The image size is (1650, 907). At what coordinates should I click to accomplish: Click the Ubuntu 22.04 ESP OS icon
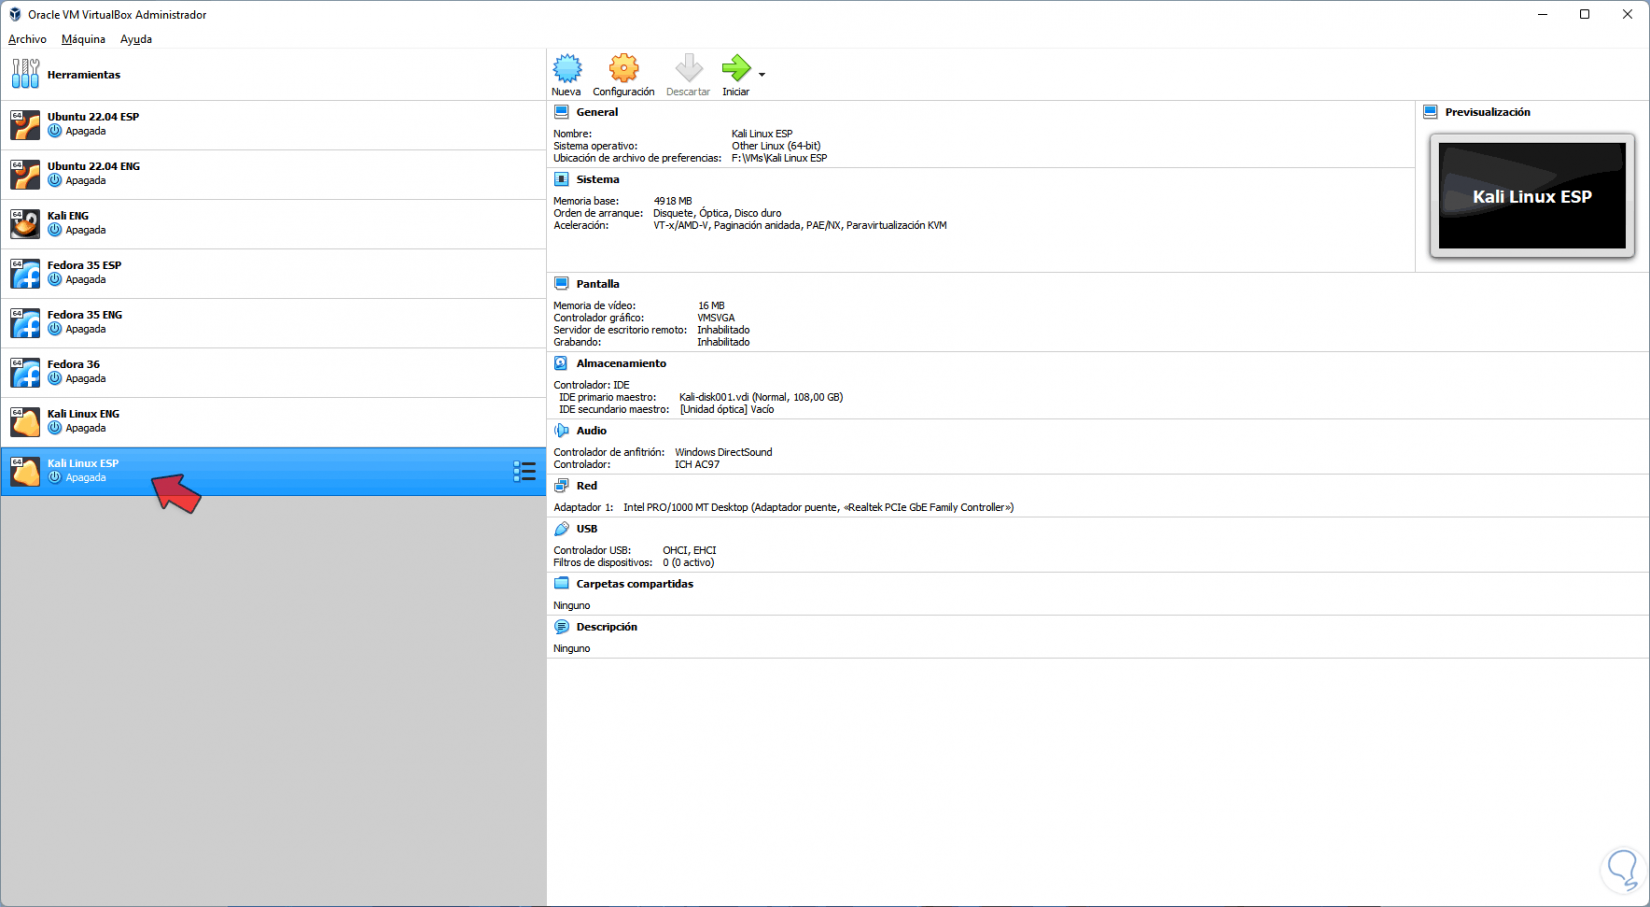25,125
